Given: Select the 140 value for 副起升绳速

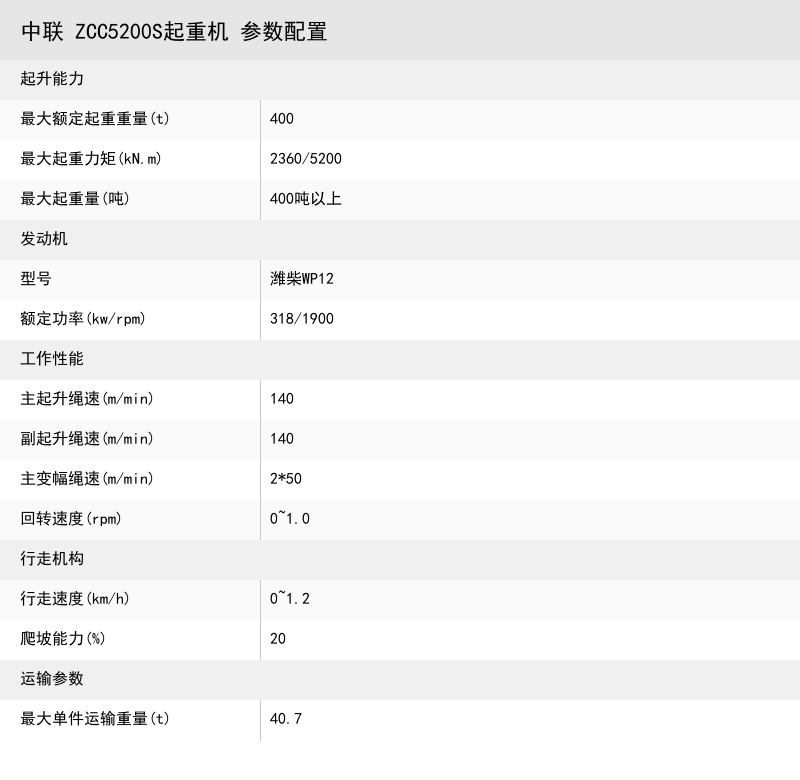Looking at the screenshot, I should pyautogui.click(x=282, y=439).
